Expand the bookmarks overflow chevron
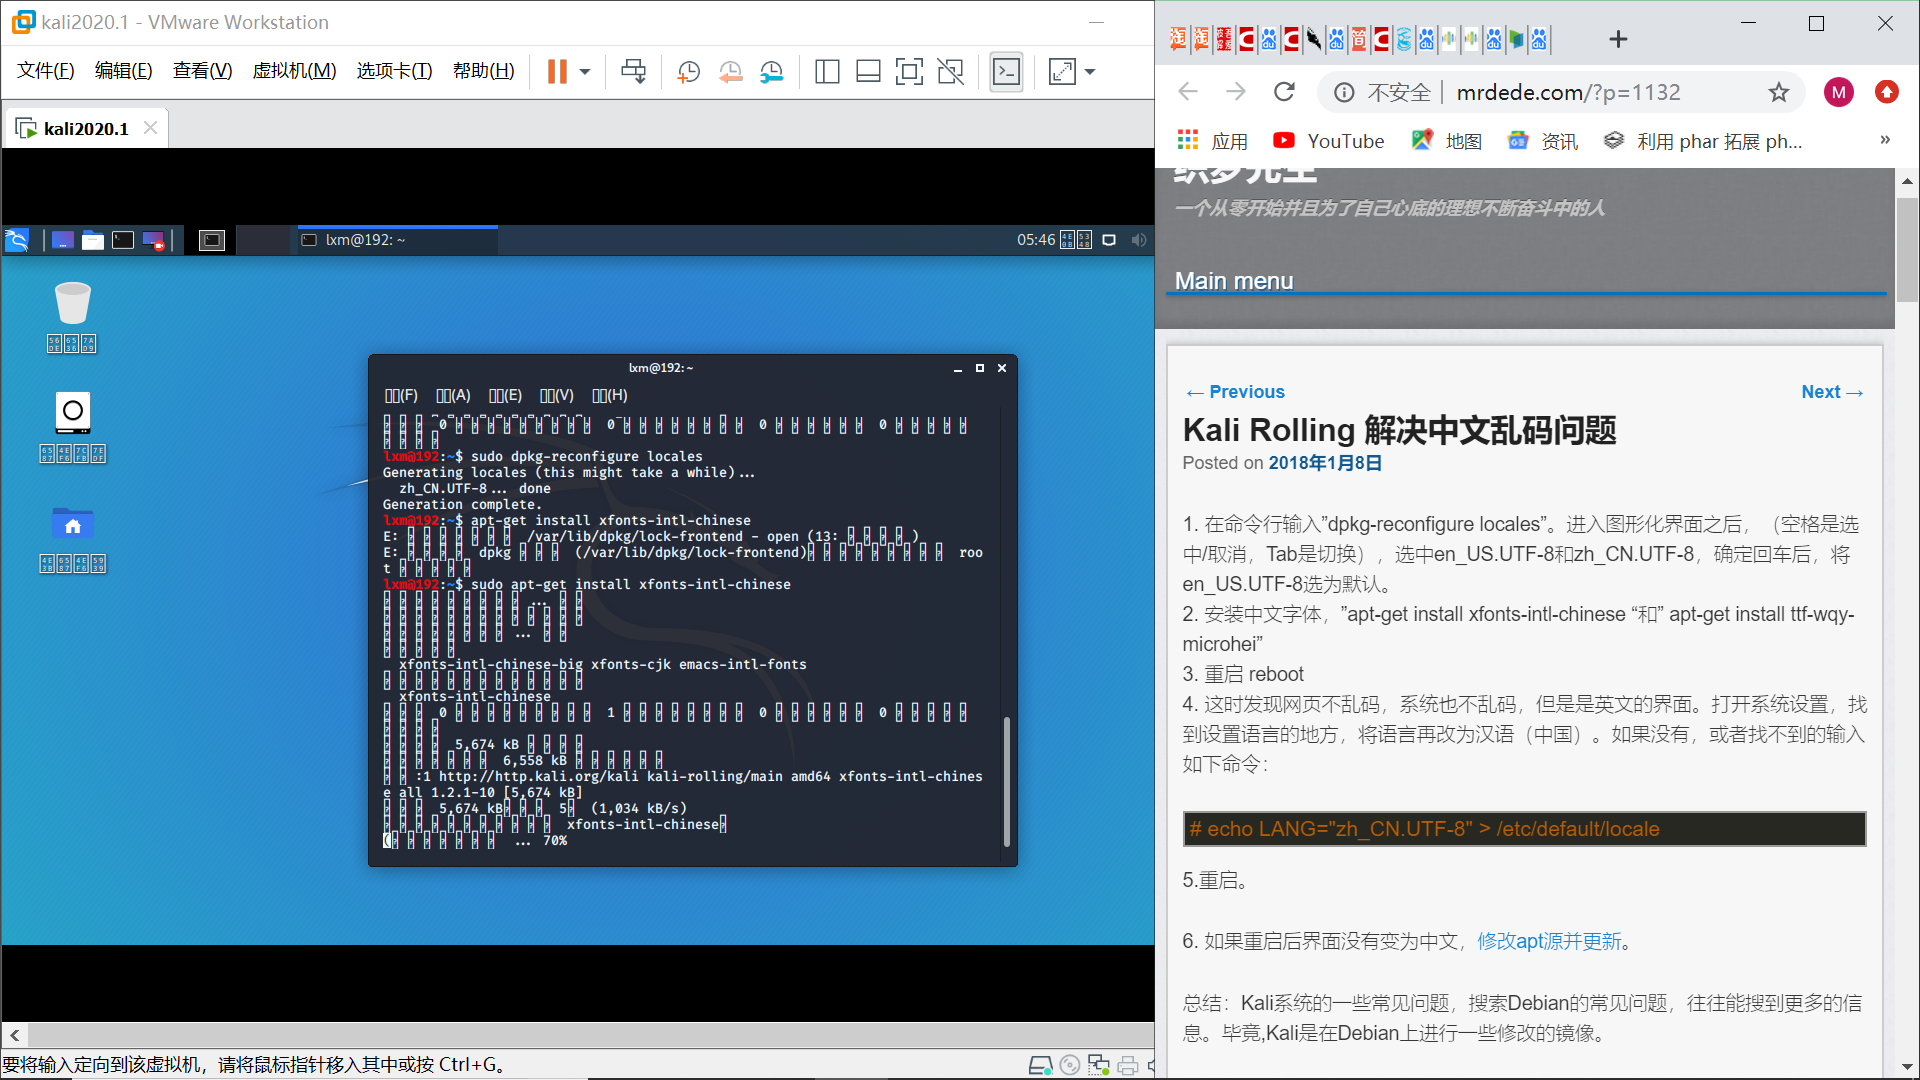This screenshot has height=1080, width=1920. (x=1885, y=140)
